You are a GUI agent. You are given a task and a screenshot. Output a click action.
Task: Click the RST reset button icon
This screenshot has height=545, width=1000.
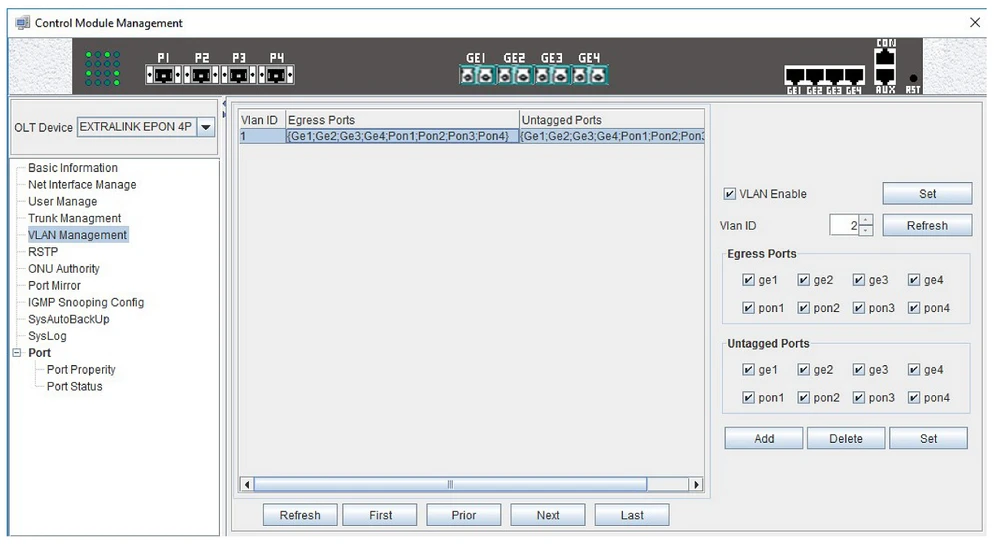(913, 78)
